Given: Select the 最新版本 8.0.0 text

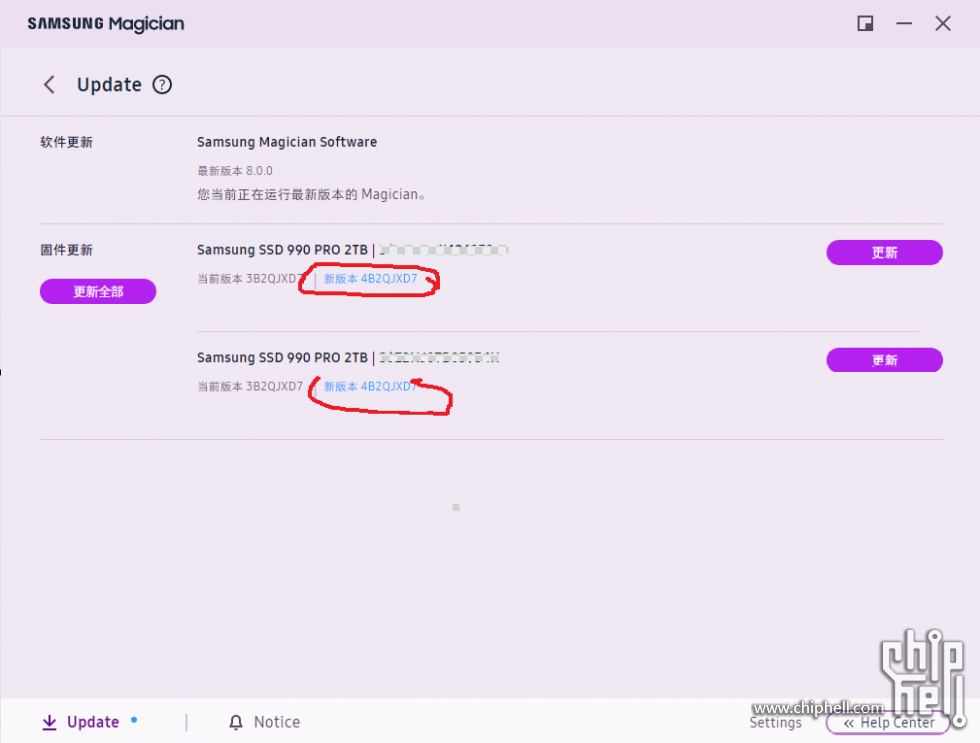Looking at the screenshot, I should [x=235, y=171].
